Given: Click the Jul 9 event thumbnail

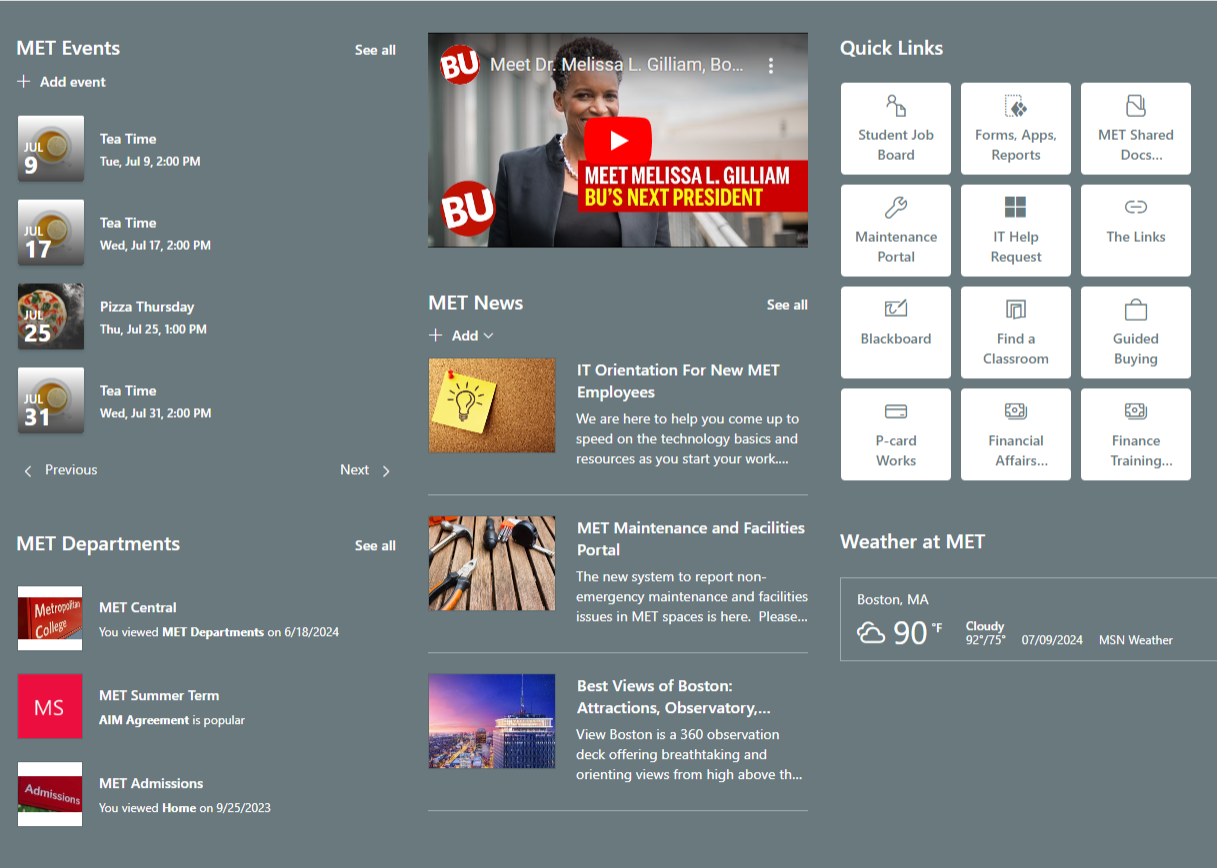Looking at the screenshot, I should click(x=51, y=149).
